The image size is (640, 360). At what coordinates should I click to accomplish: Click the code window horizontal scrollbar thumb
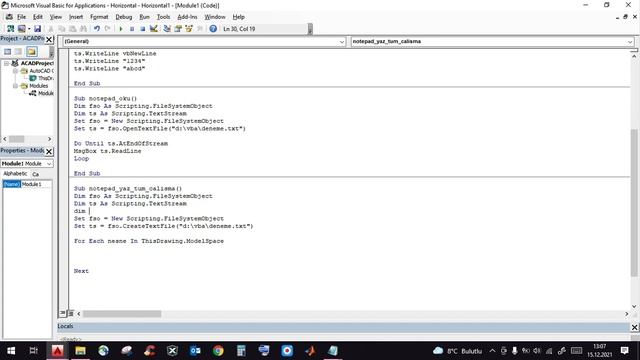(122, 313)
